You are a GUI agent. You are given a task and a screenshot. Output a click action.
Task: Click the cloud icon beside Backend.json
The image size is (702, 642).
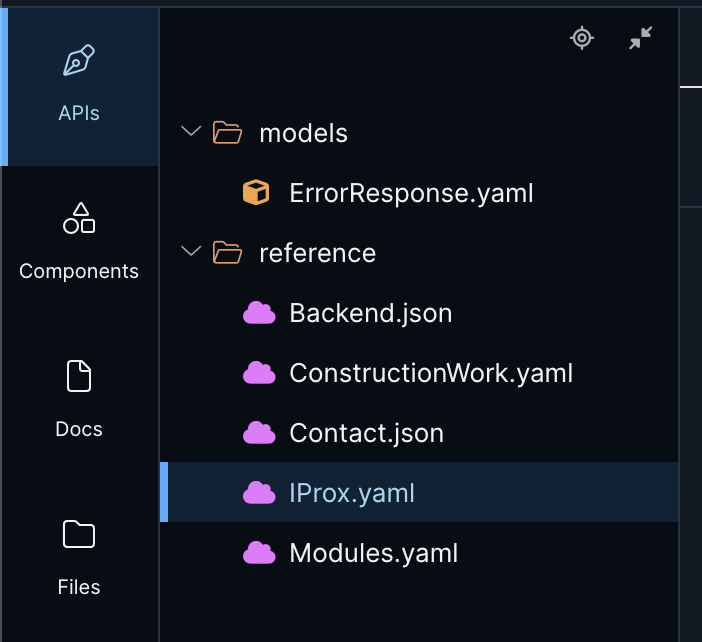[259, 313]
